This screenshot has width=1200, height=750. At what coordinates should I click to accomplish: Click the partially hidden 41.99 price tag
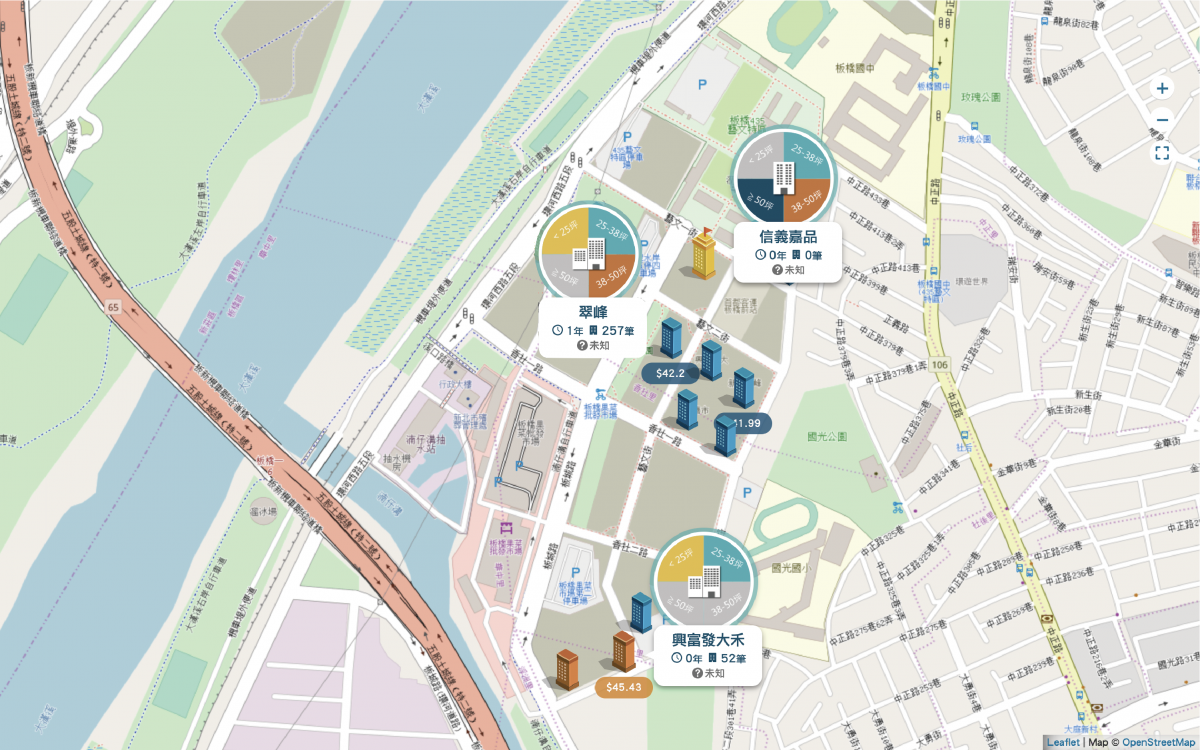(x=752, y=424)
